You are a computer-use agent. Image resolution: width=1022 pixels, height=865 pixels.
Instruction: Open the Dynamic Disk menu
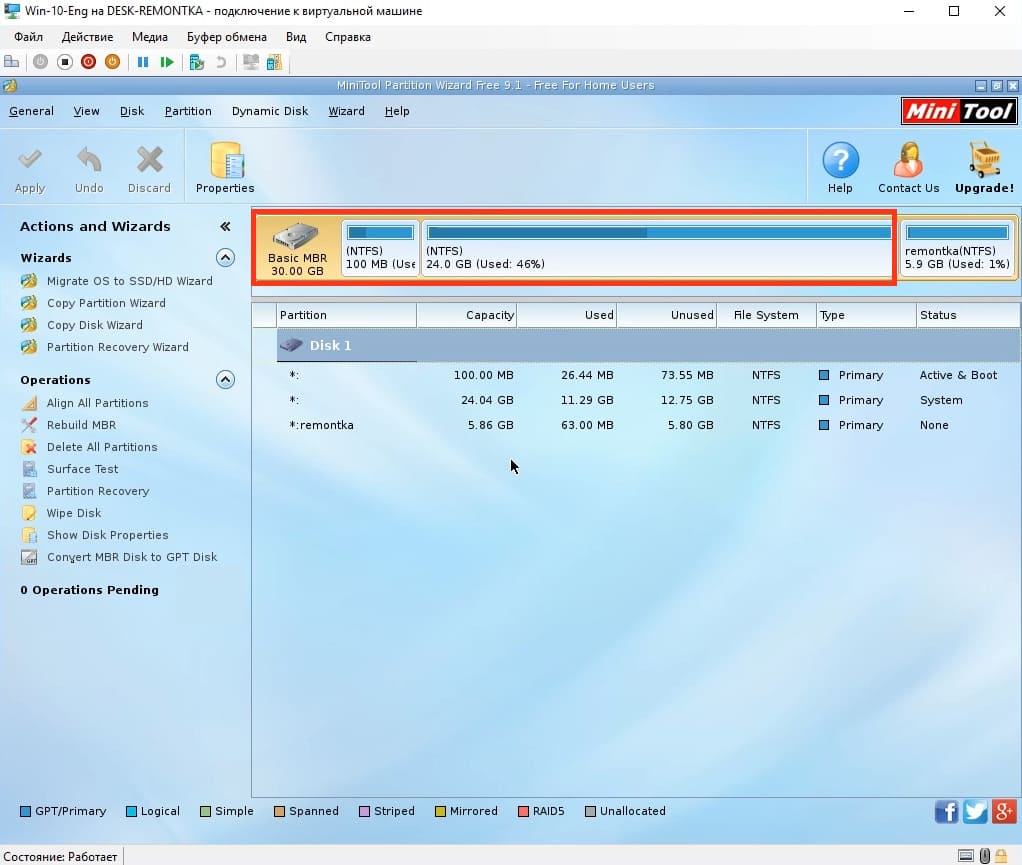[x=270, y=111]
